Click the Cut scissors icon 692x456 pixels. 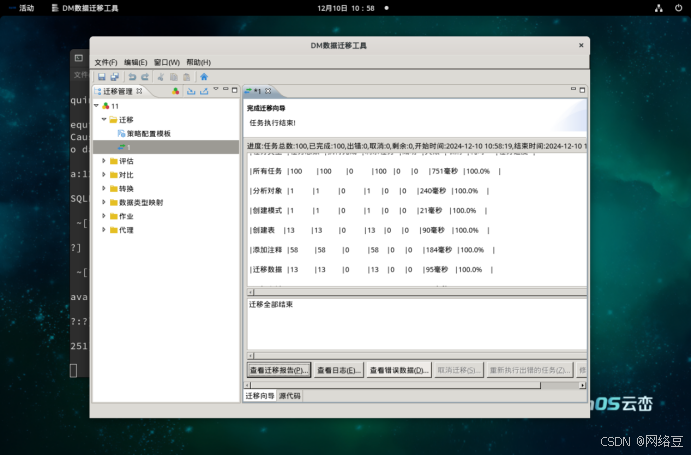point(161,77)
